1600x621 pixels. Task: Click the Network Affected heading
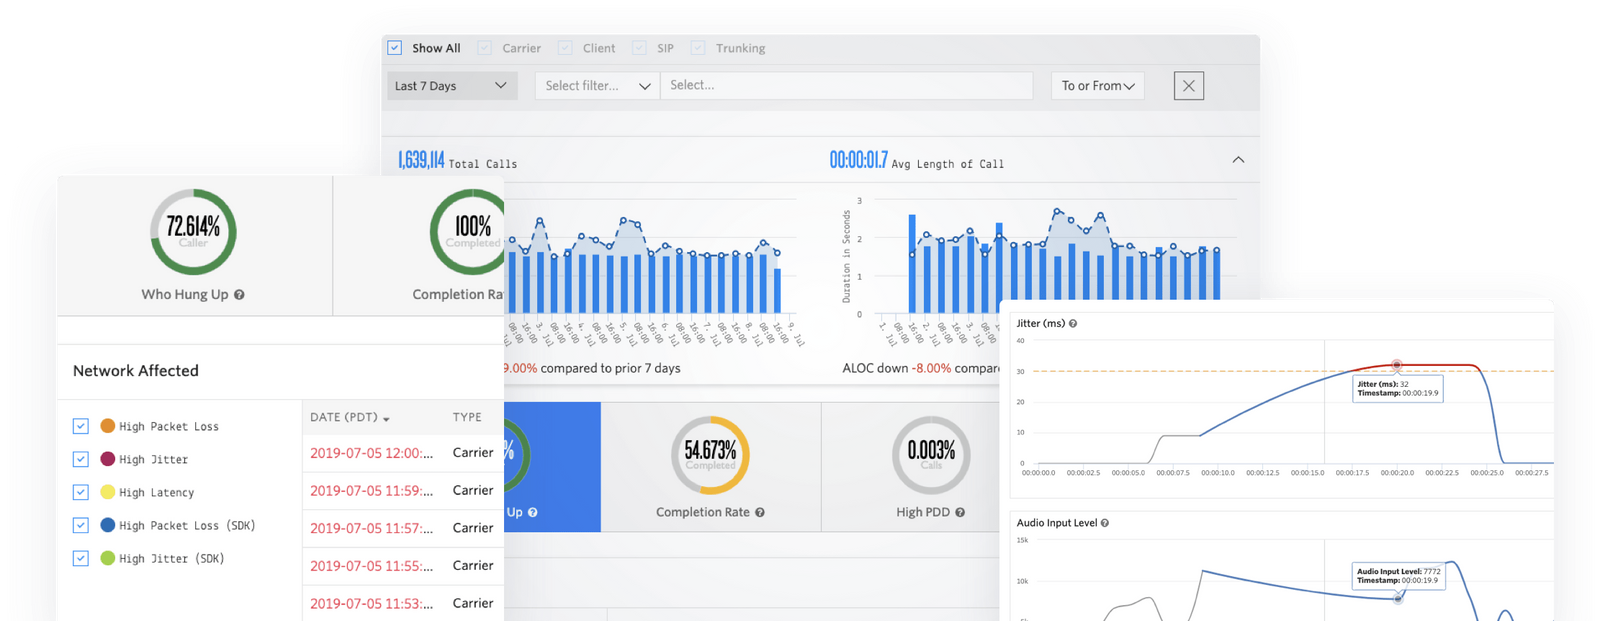click(136, 371)
